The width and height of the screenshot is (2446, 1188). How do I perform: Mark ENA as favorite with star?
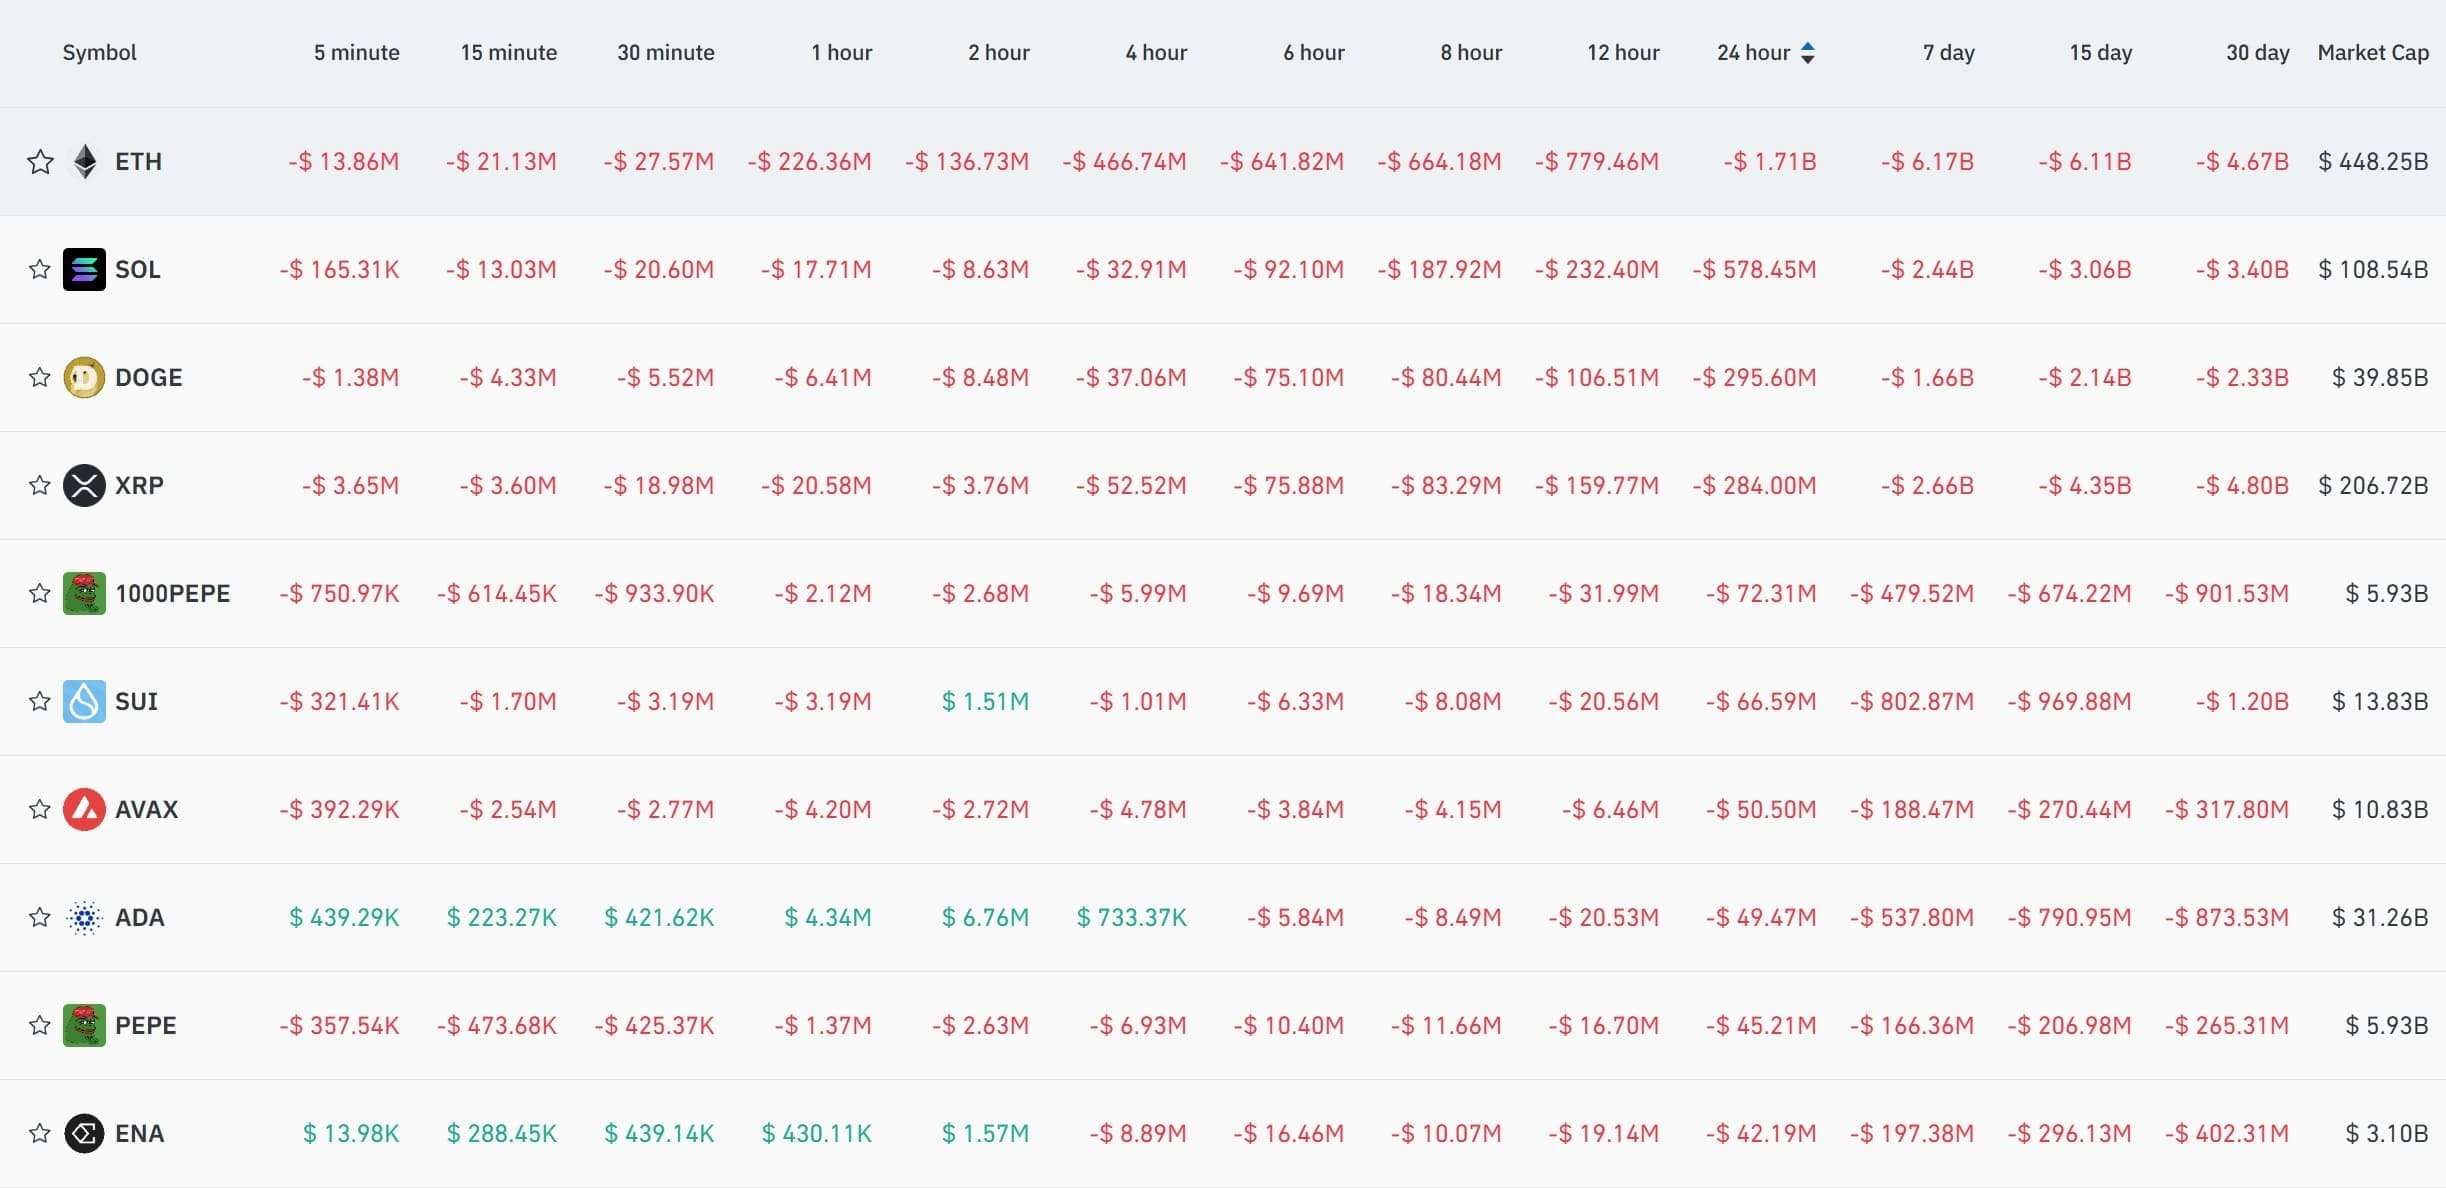tap(39, 1133)
